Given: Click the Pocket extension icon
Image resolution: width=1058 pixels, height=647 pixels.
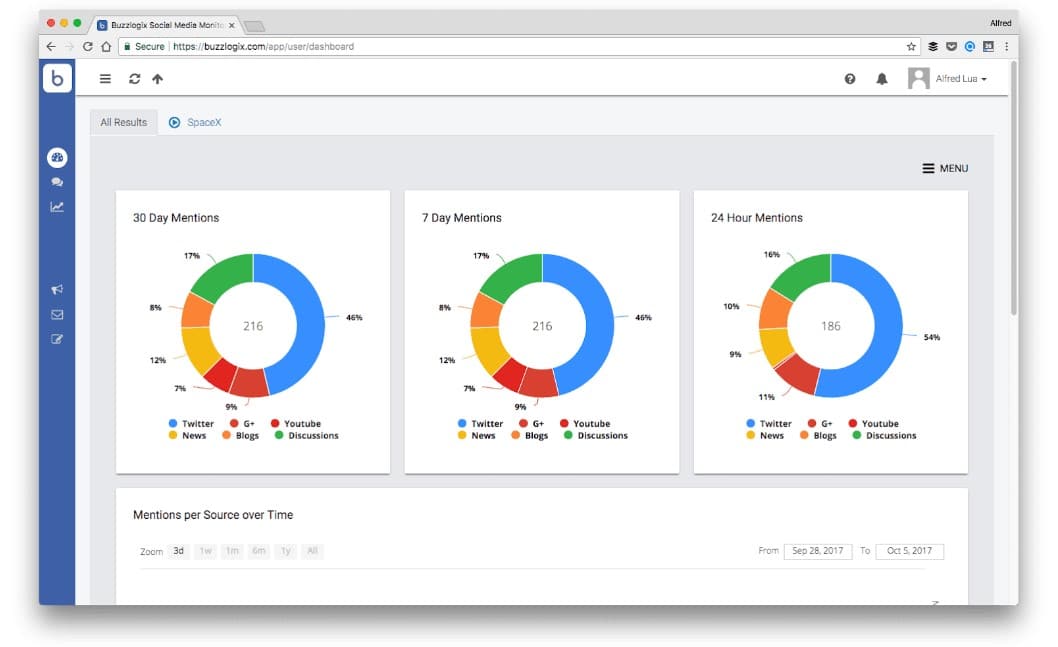Looking at the screenshot, I should click(951, 47).
